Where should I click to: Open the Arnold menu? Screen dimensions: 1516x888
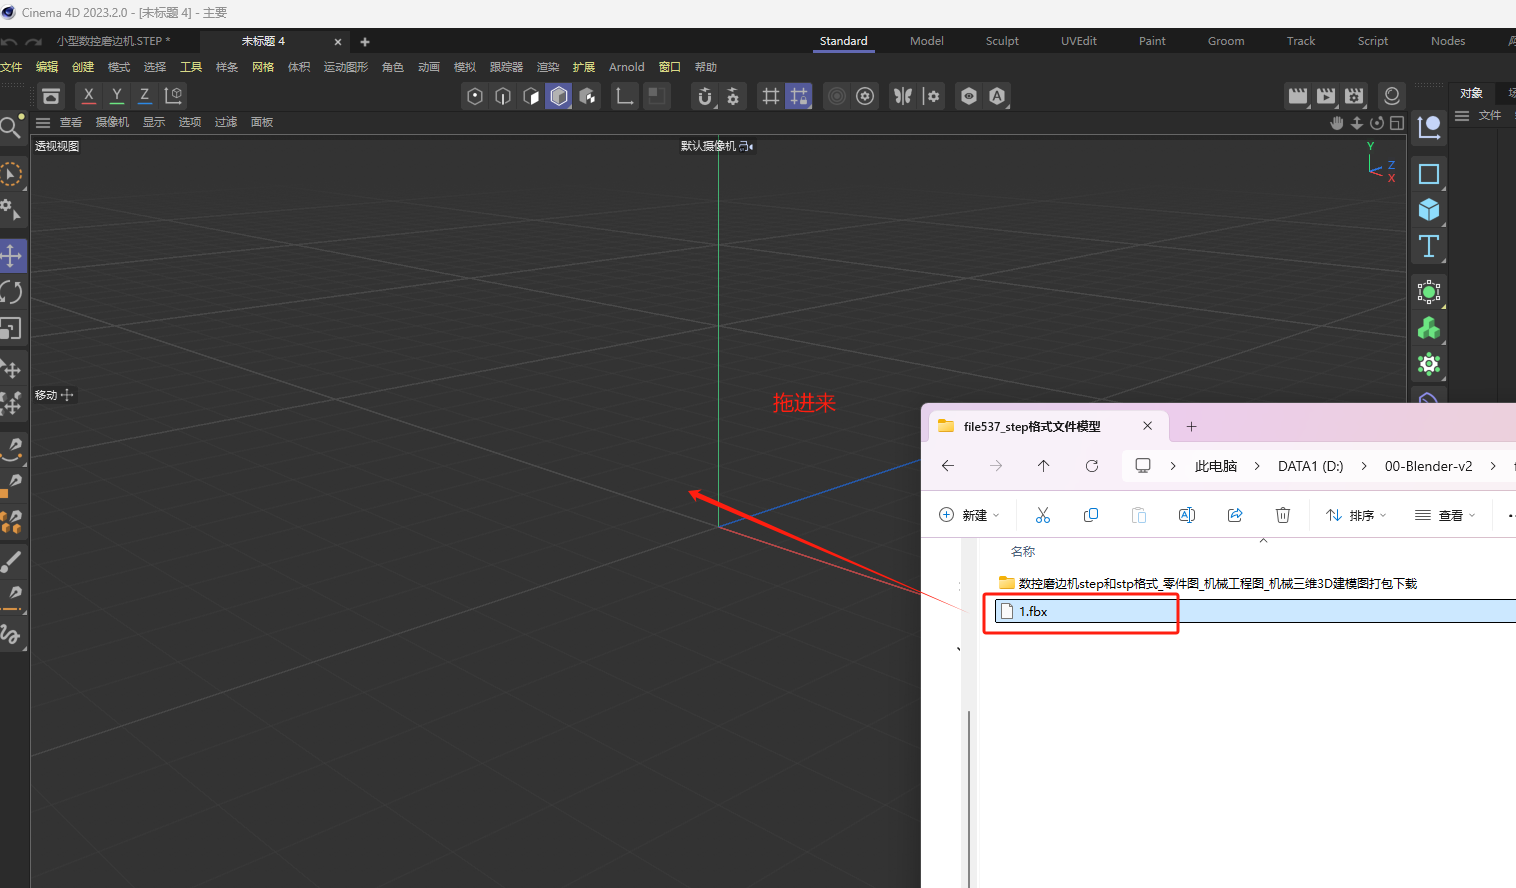click(627, 67)
